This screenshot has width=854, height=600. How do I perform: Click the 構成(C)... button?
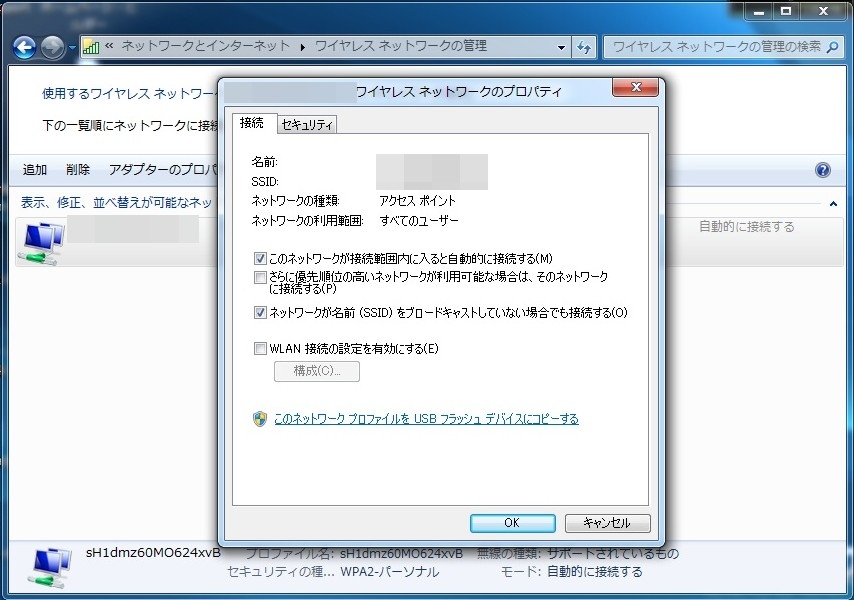tap(316, 371)
